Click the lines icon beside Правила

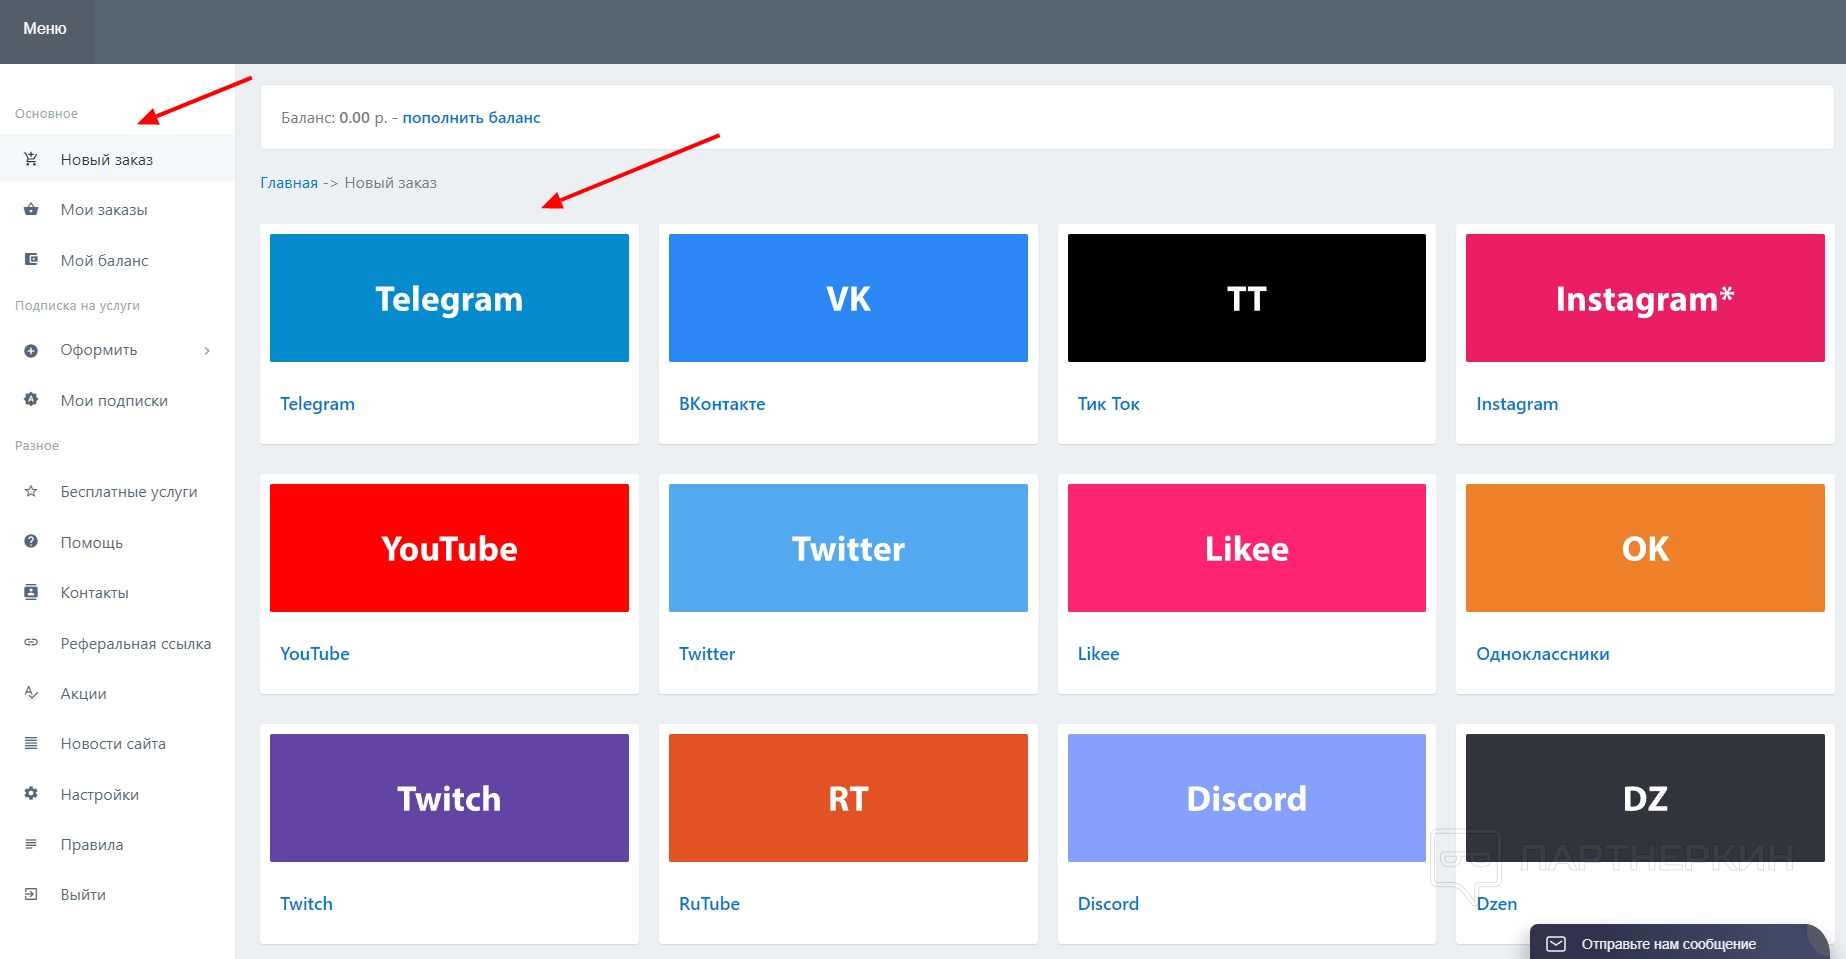coord(31,844)
